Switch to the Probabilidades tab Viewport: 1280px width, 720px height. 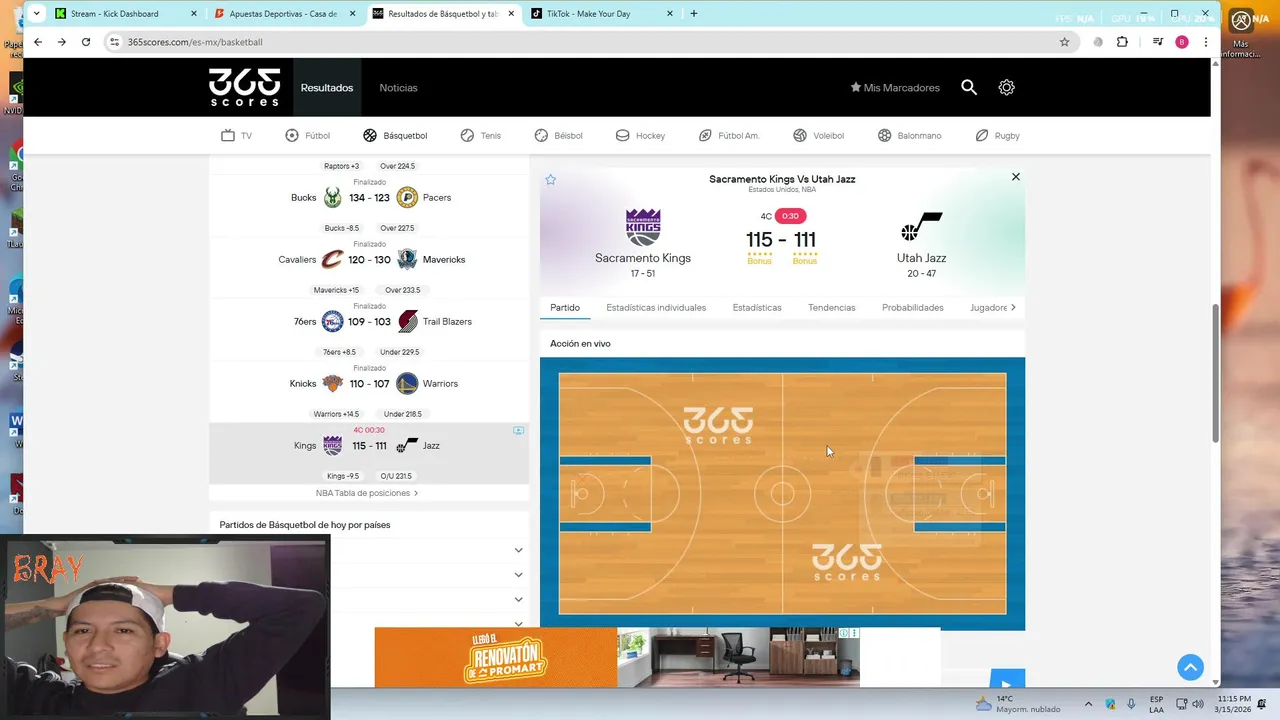(913, 308)
